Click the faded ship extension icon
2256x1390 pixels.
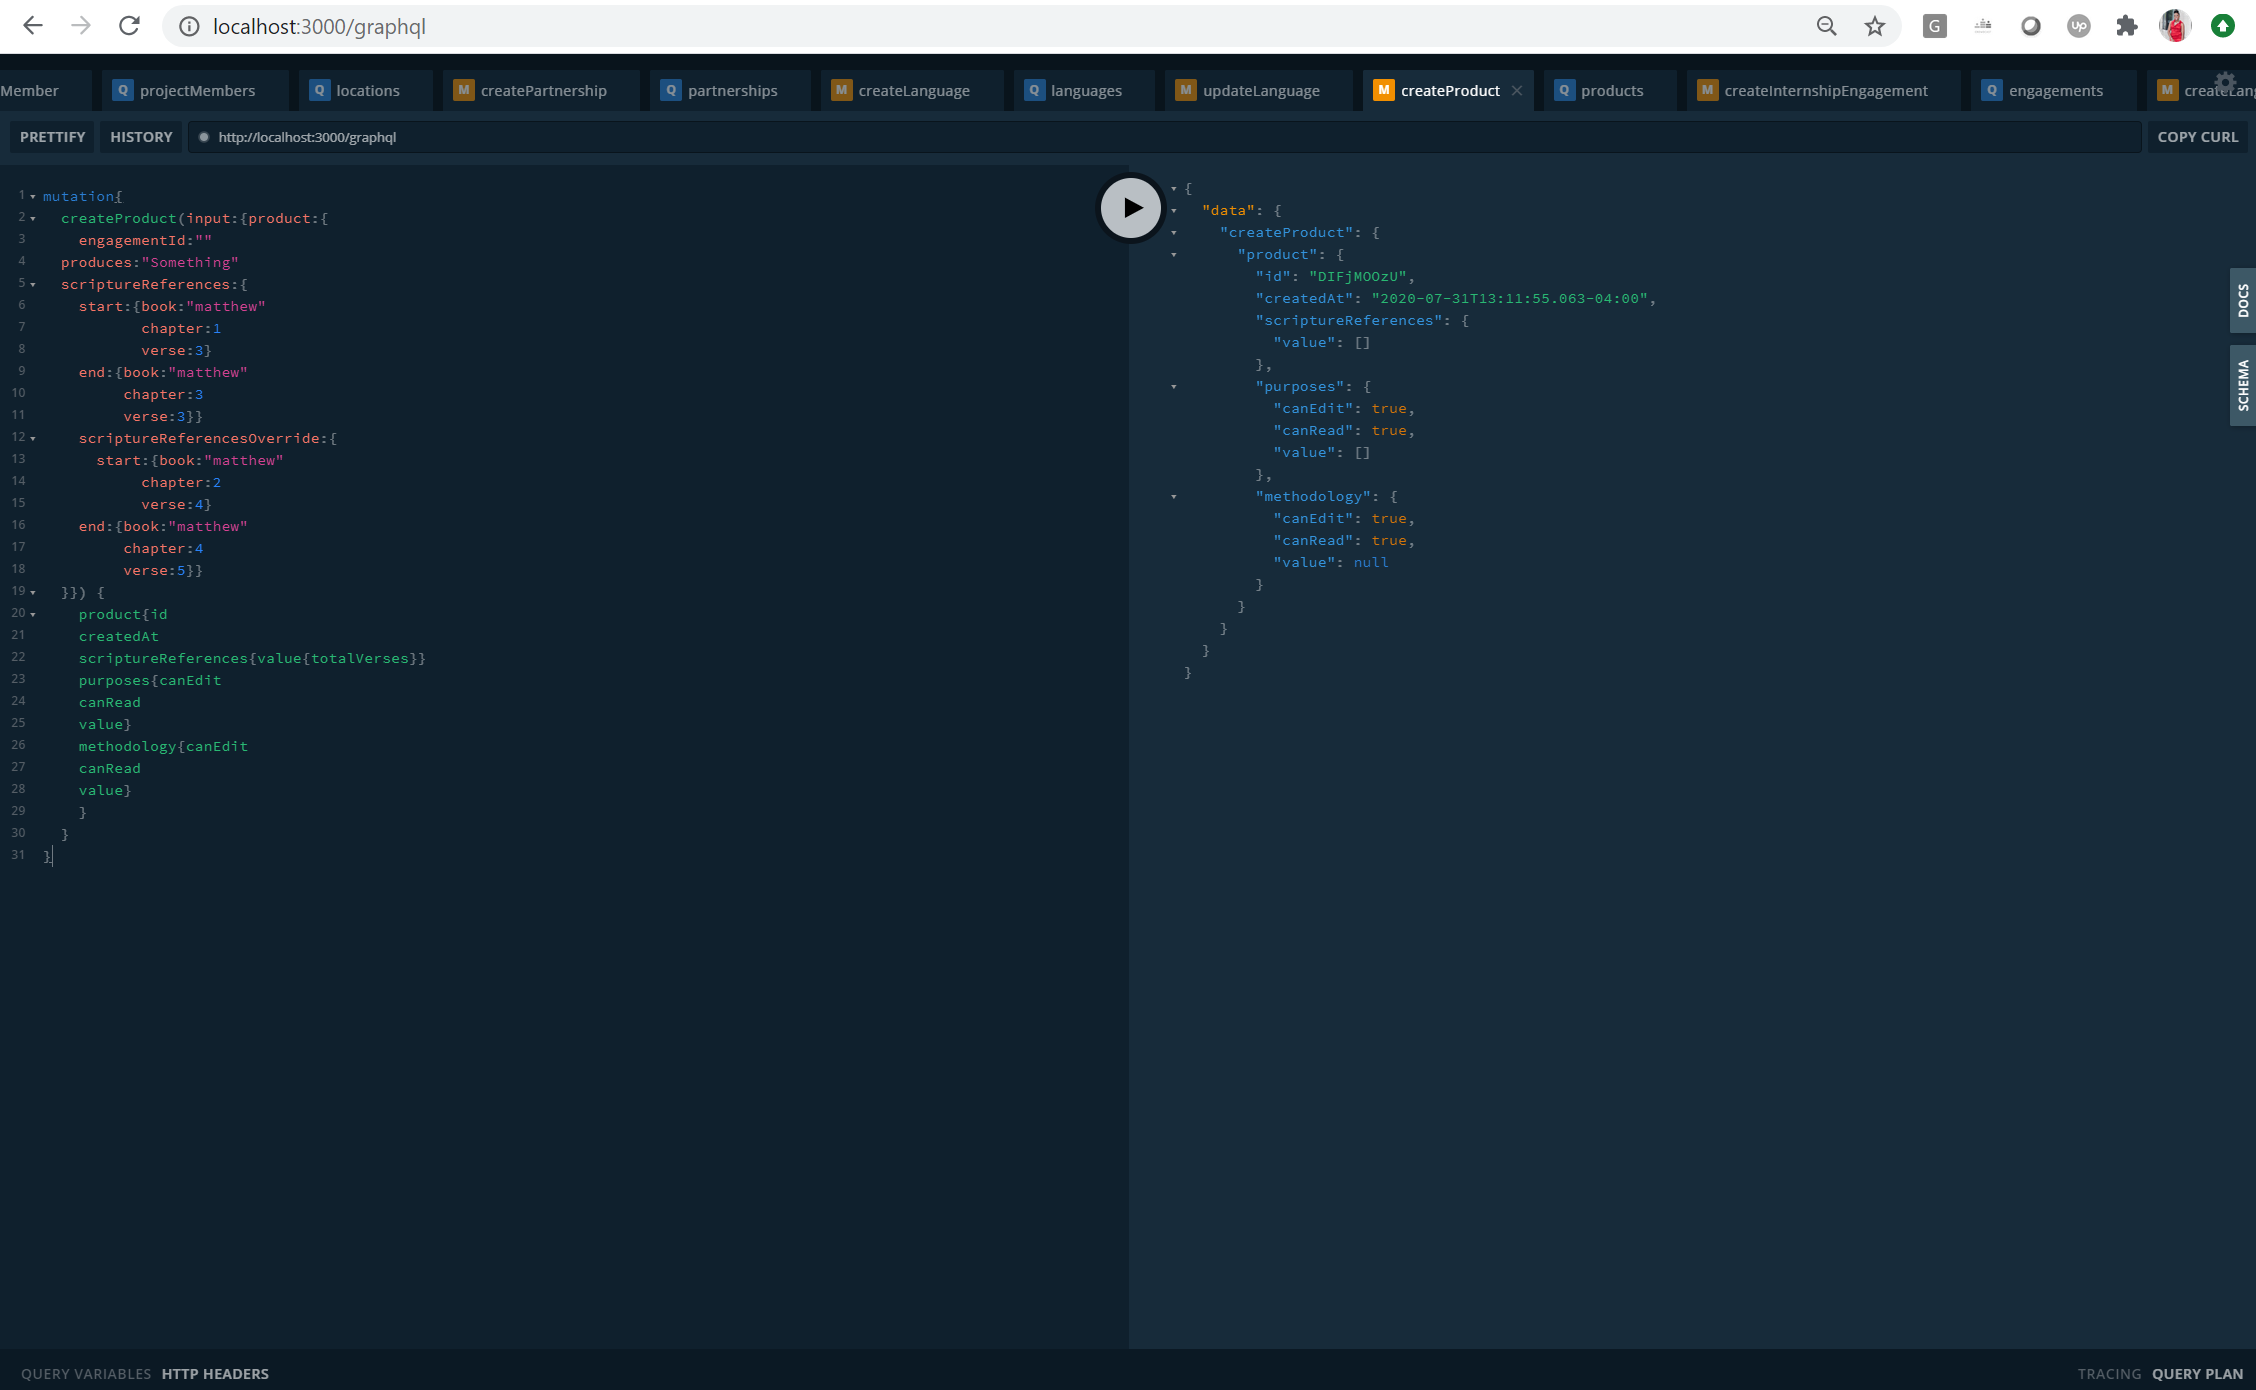[x=1983, y=27]
